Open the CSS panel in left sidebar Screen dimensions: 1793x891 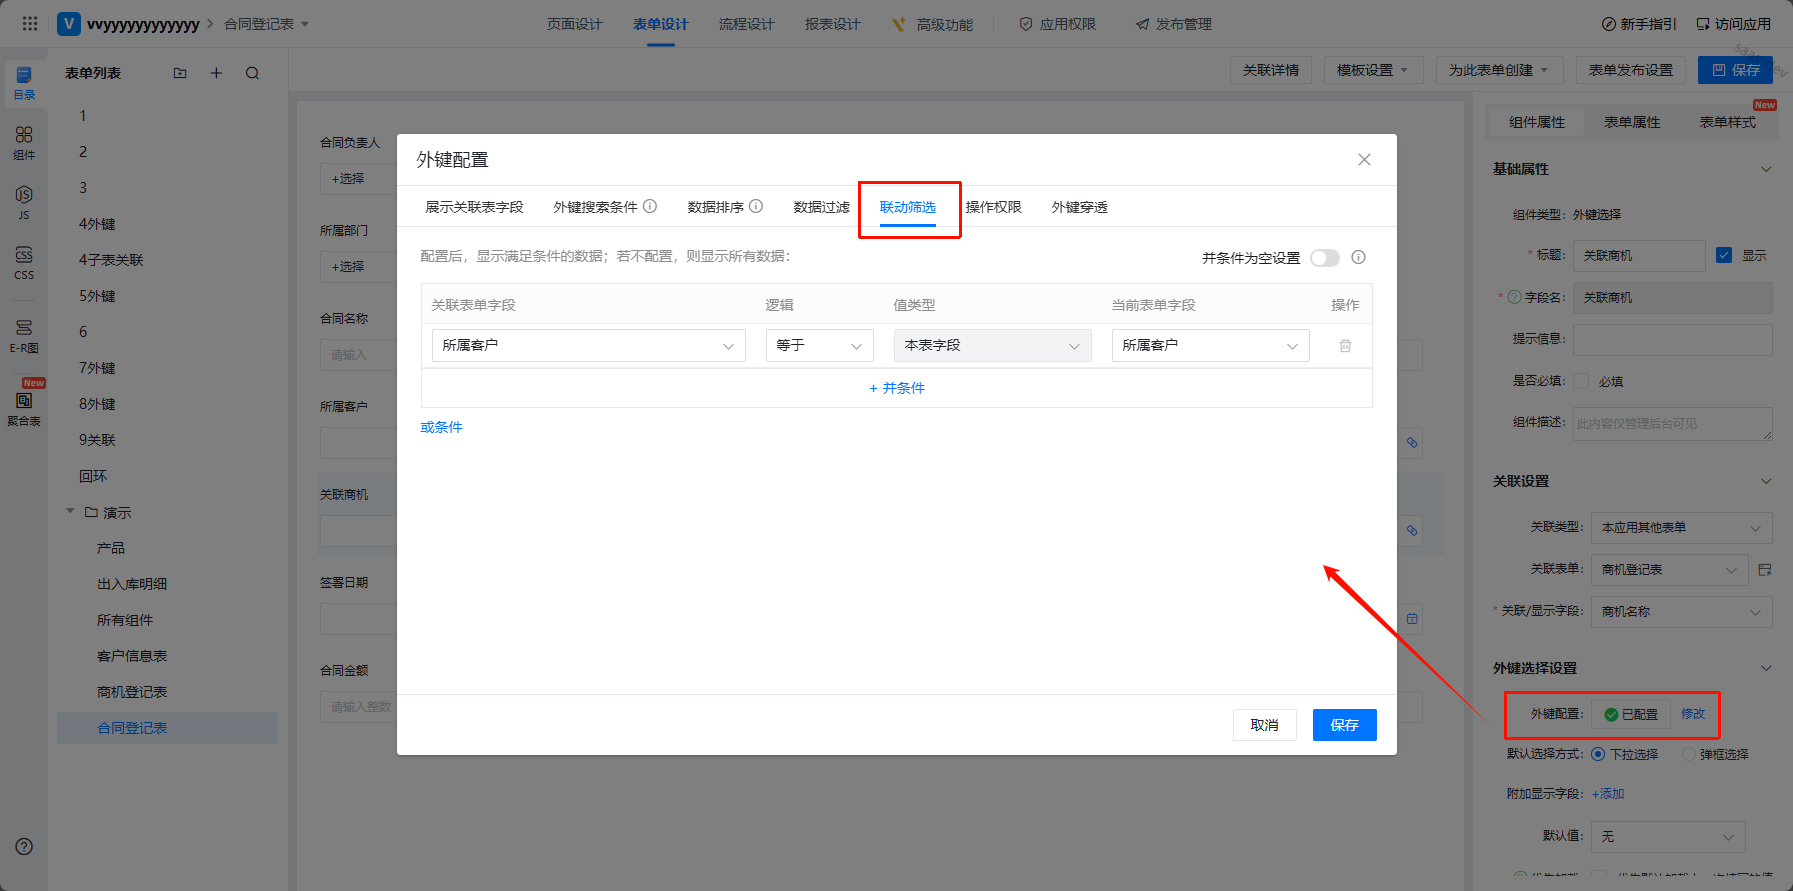24,262
